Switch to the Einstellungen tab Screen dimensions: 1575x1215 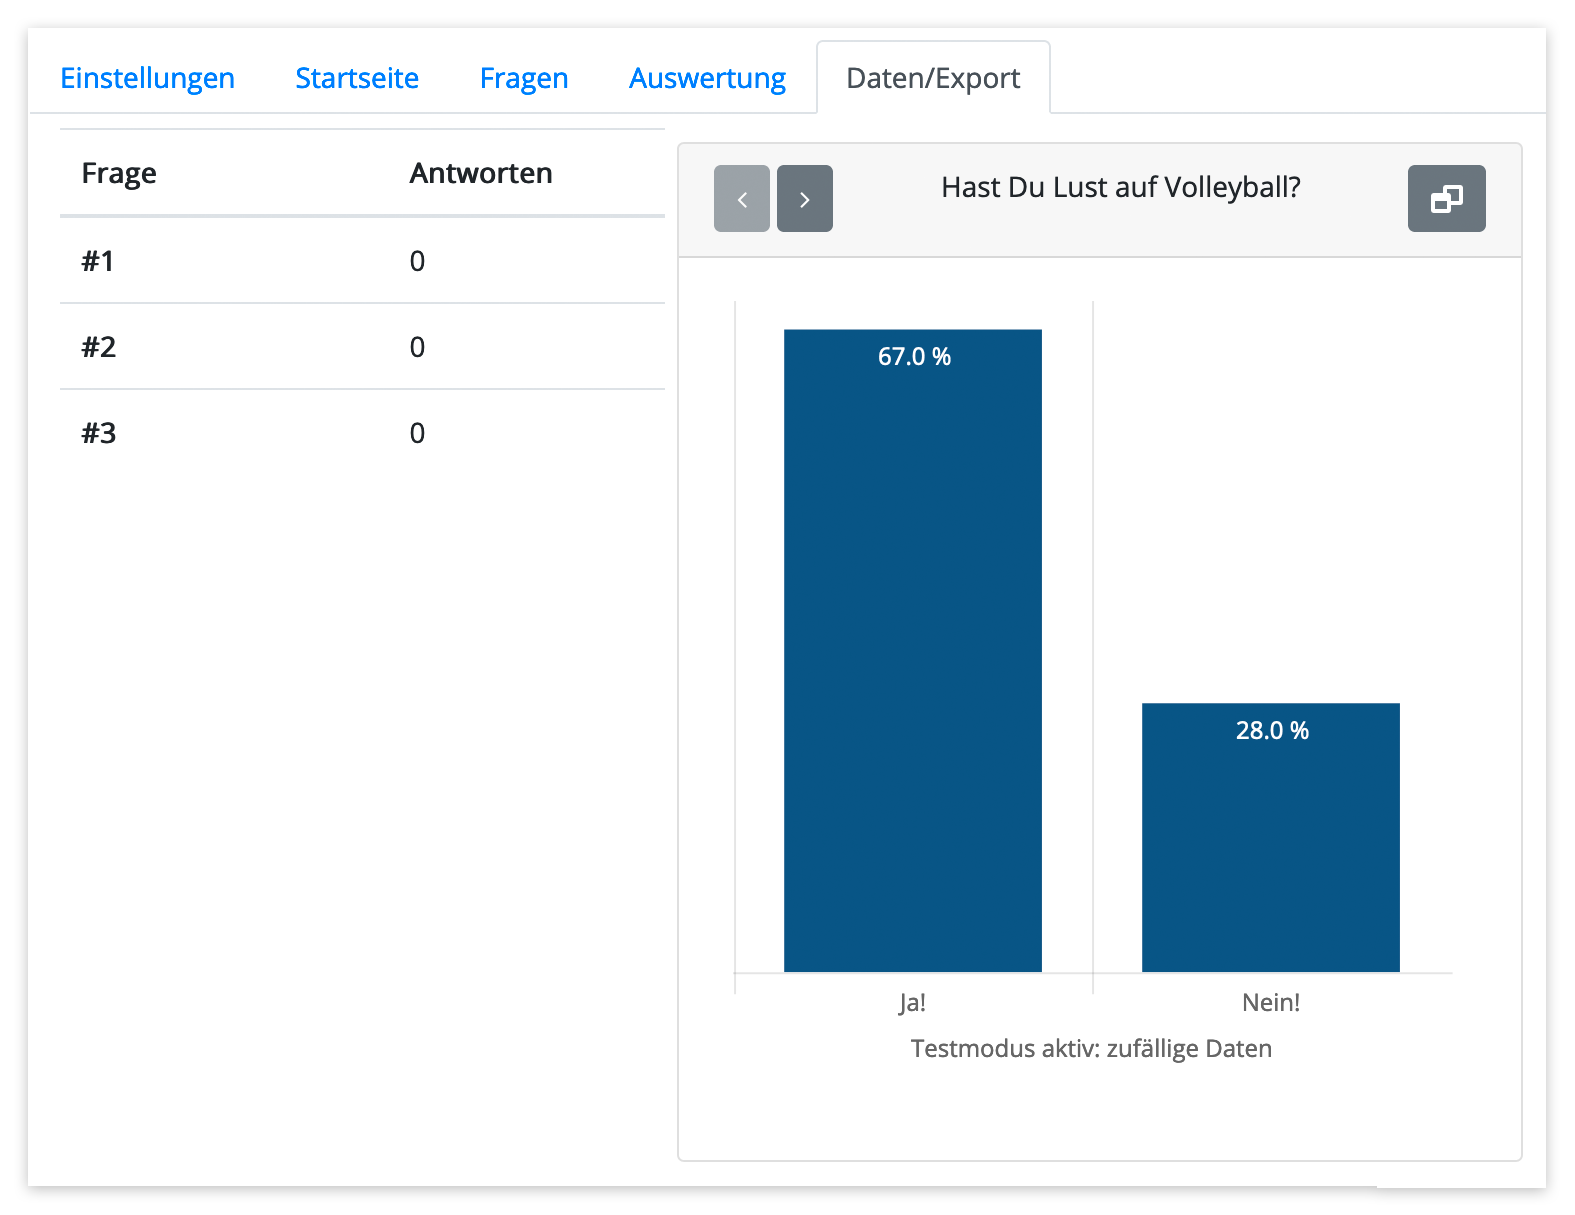coord(147,78)
